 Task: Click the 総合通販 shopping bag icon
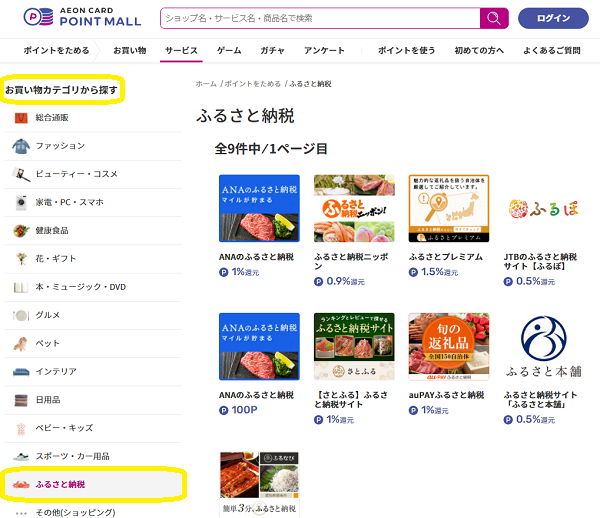[21, 117]
